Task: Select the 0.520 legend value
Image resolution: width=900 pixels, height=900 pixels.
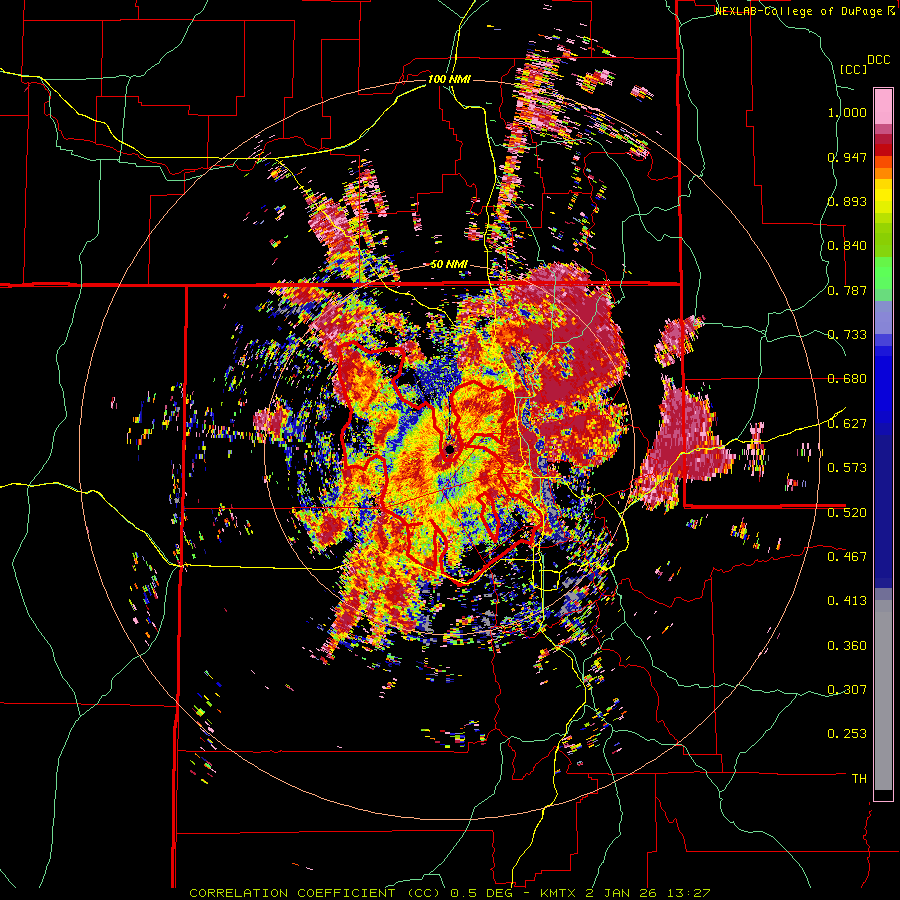Action: tap(847, 512)
